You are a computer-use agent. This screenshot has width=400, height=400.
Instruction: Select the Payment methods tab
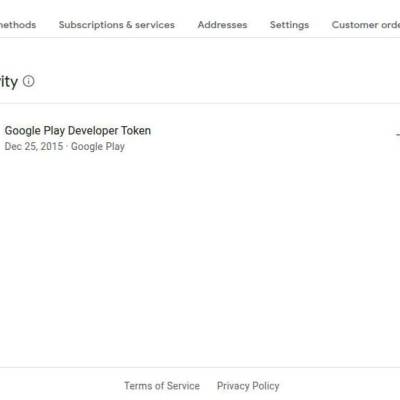click(18, 25)
